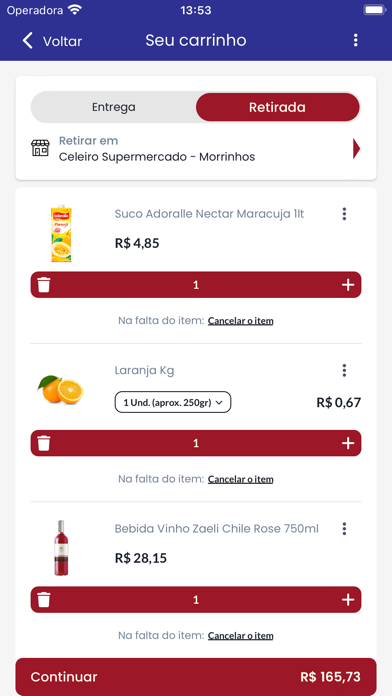Open the 1 Und. (aprox. 250gr) dropdown

(173, 402)
